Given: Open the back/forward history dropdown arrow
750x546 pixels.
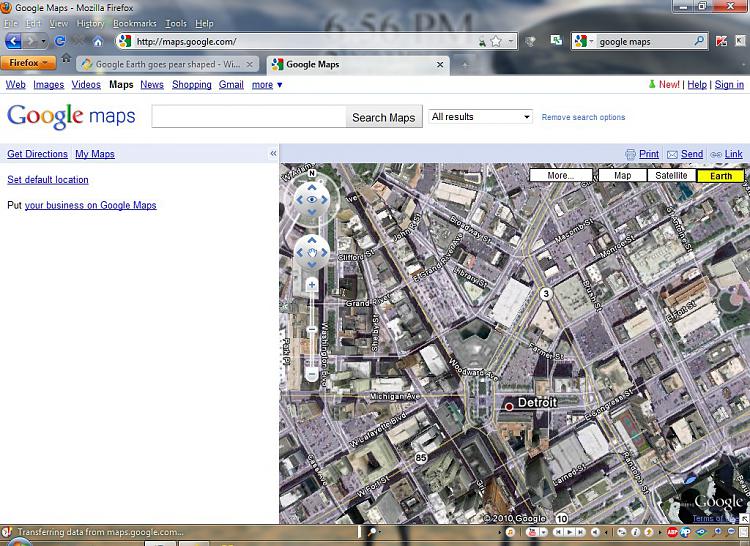Looking at the screenshot, I should 44,42.
